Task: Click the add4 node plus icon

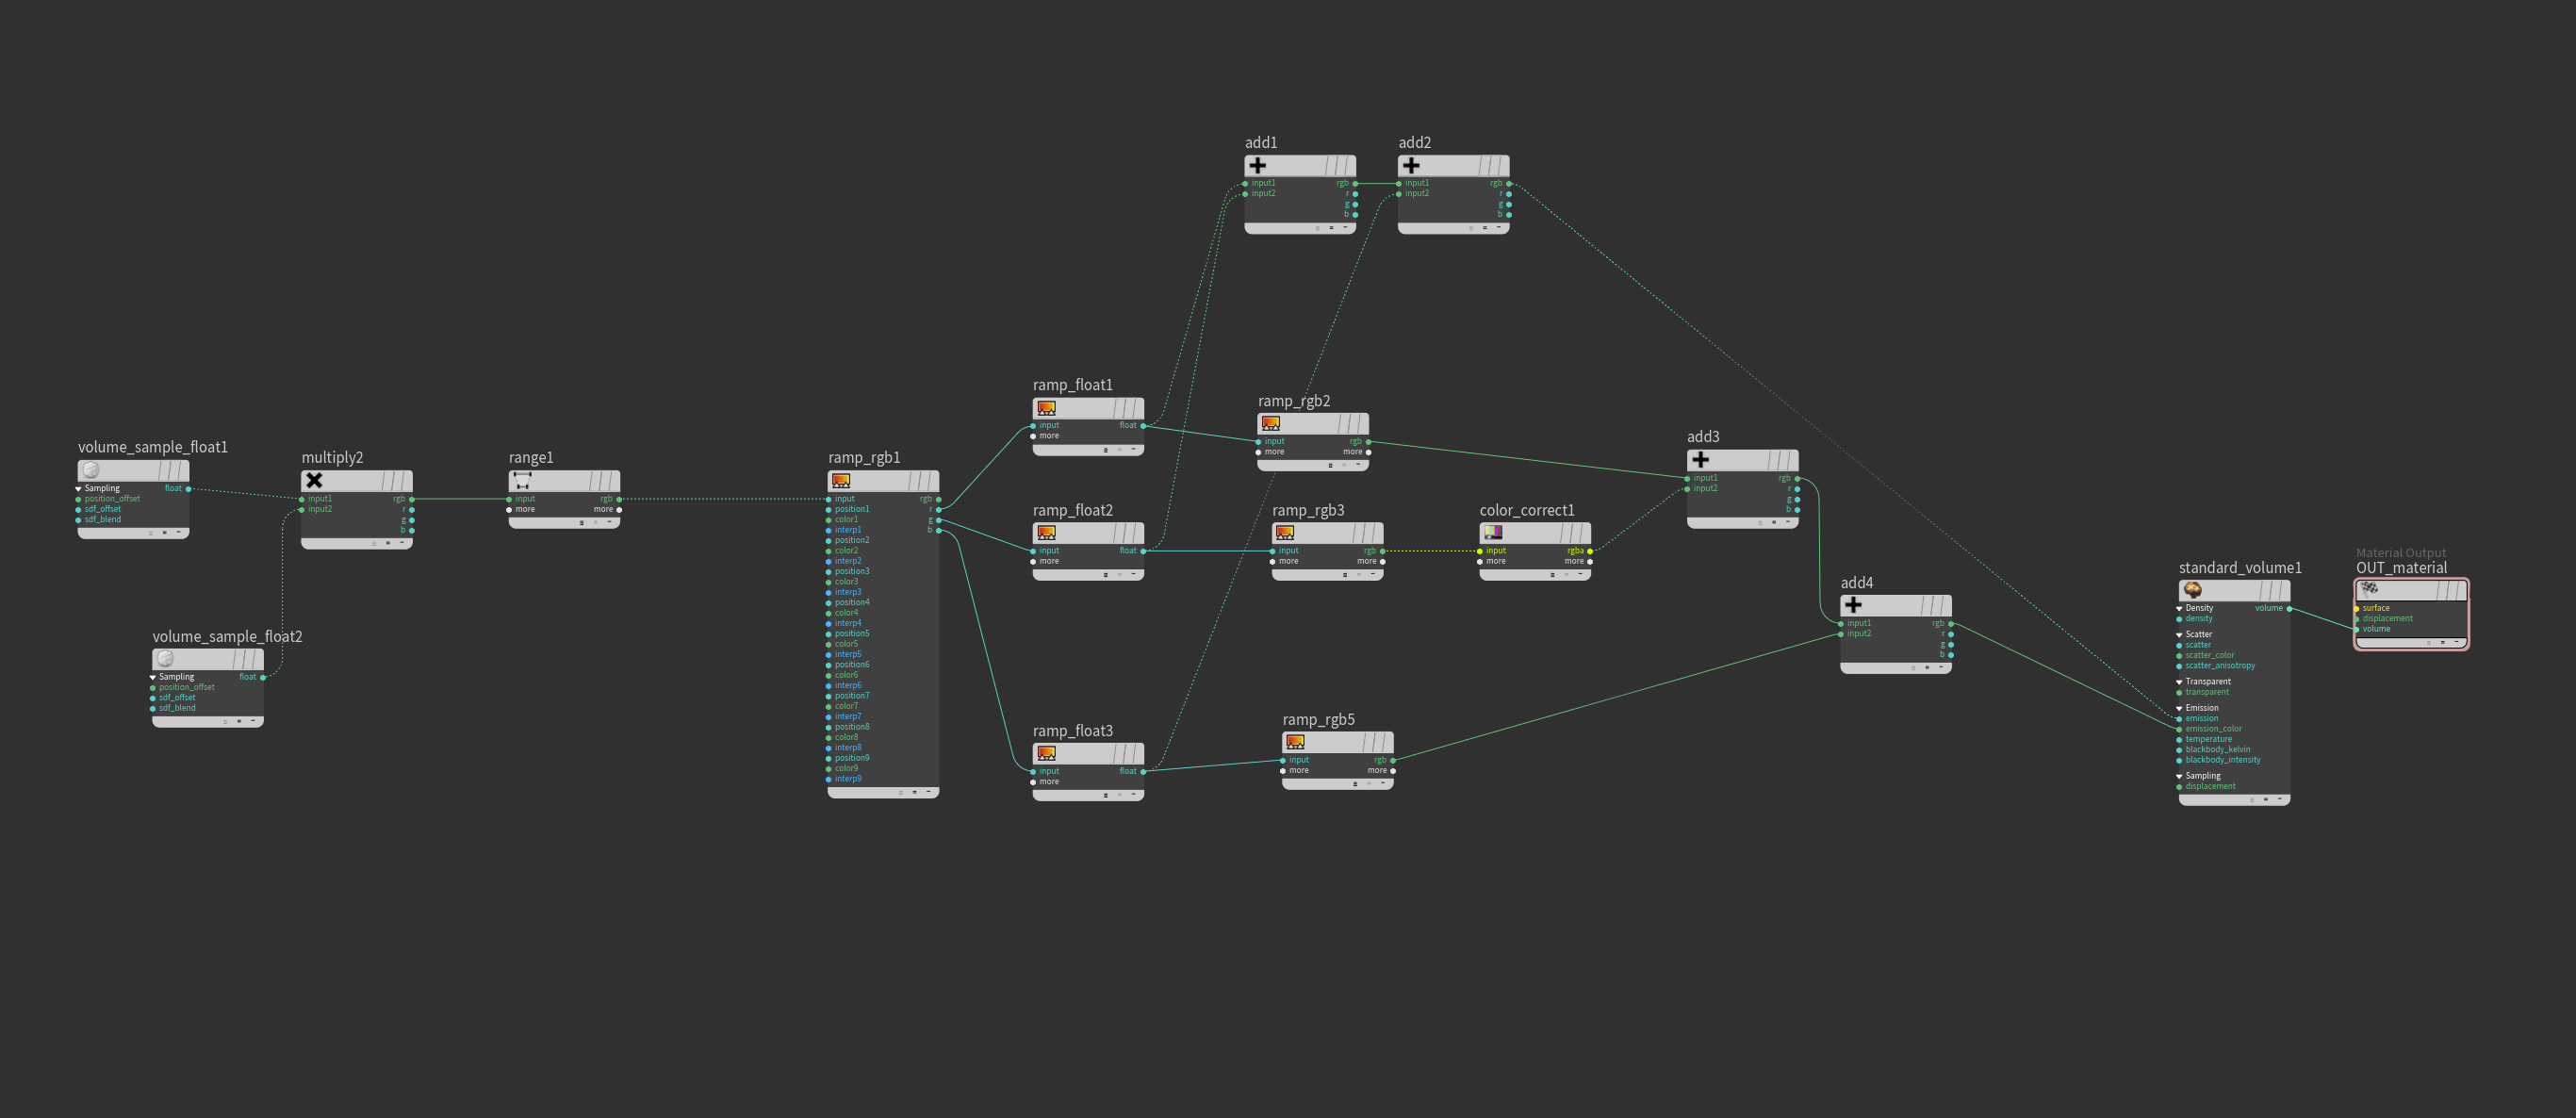Action: (1853, 605)
